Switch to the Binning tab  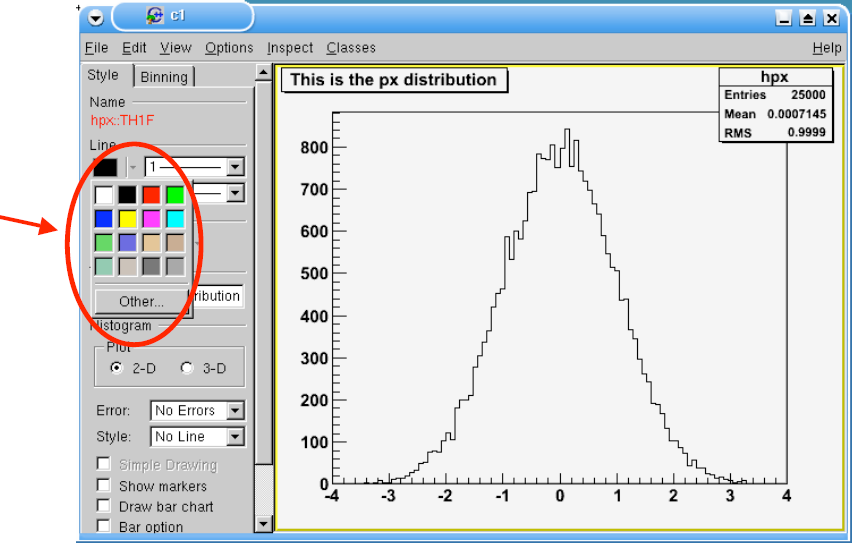pos(164,77)
